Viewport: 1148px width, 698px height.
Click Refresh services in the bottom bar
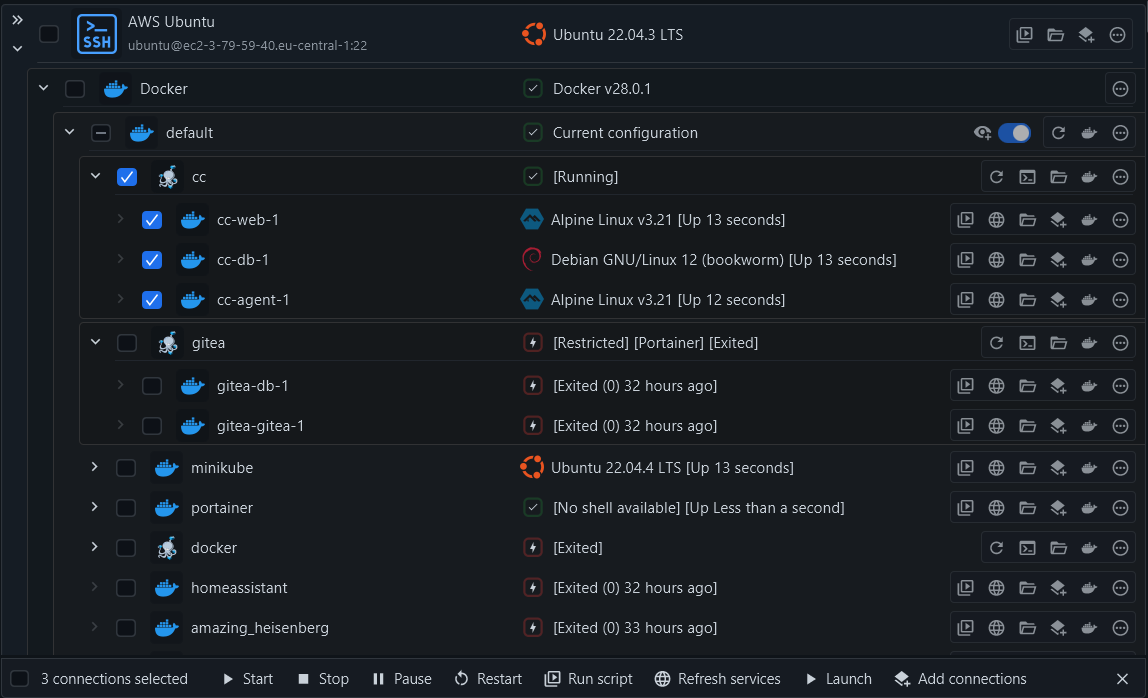[x=718, y=679]
